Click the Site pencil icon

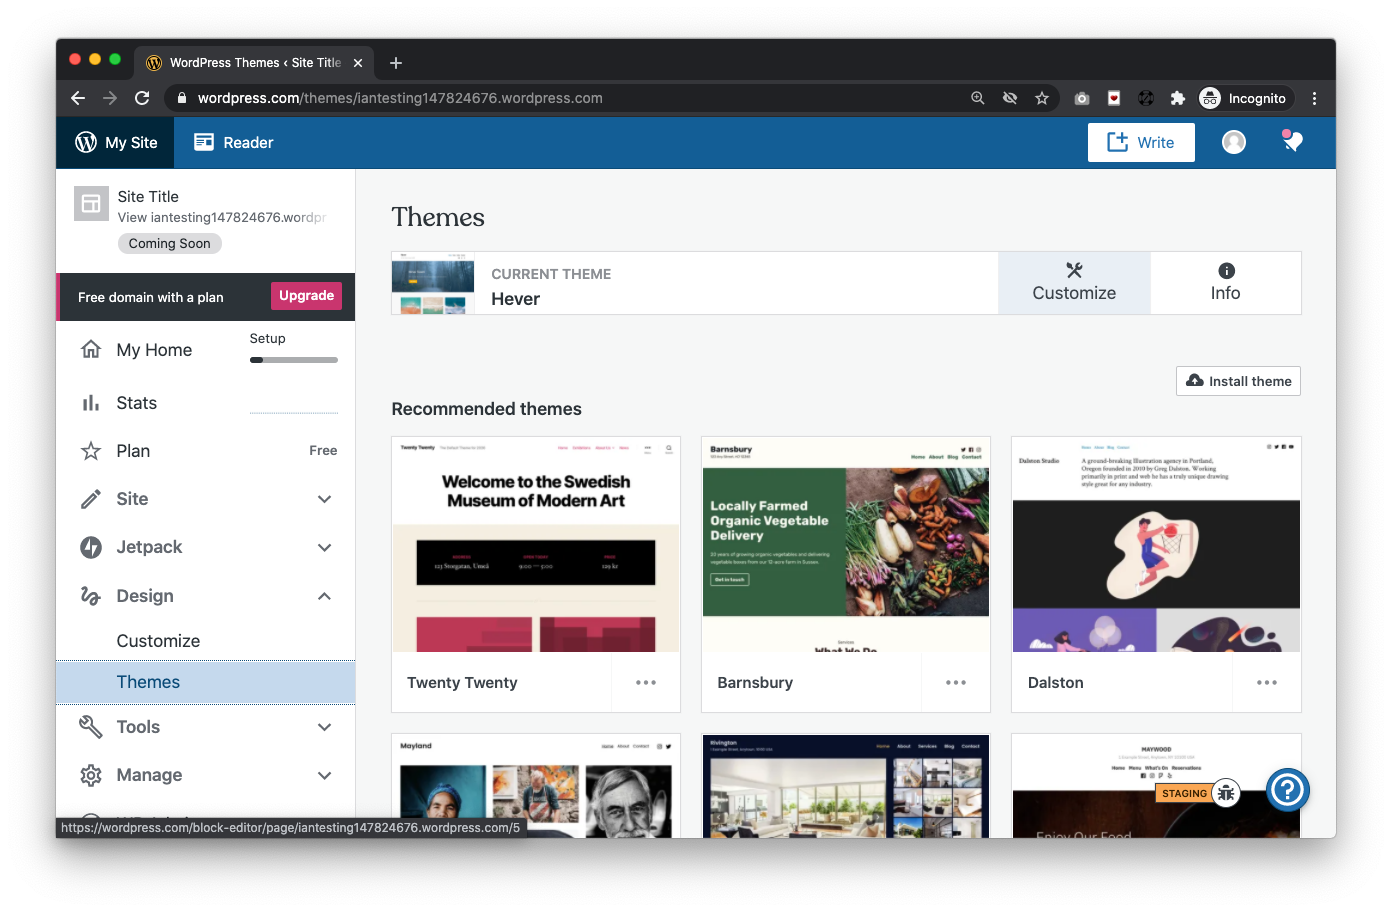coord(91,499)
